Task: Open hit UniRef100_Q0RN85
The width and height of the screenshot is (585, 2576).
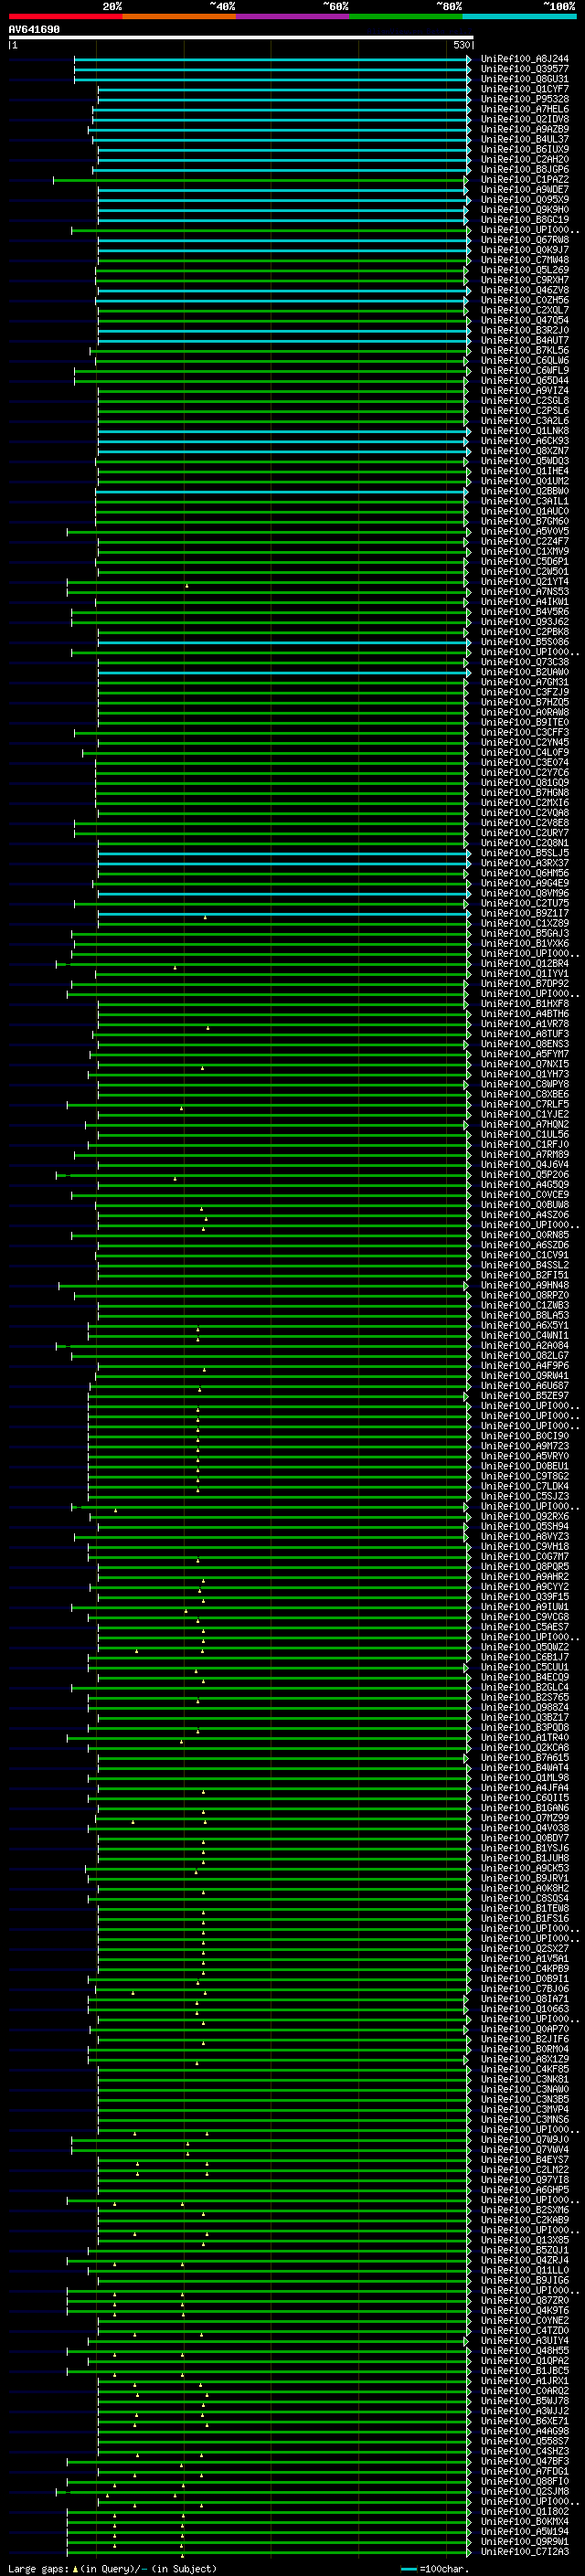Action: 525,1235
